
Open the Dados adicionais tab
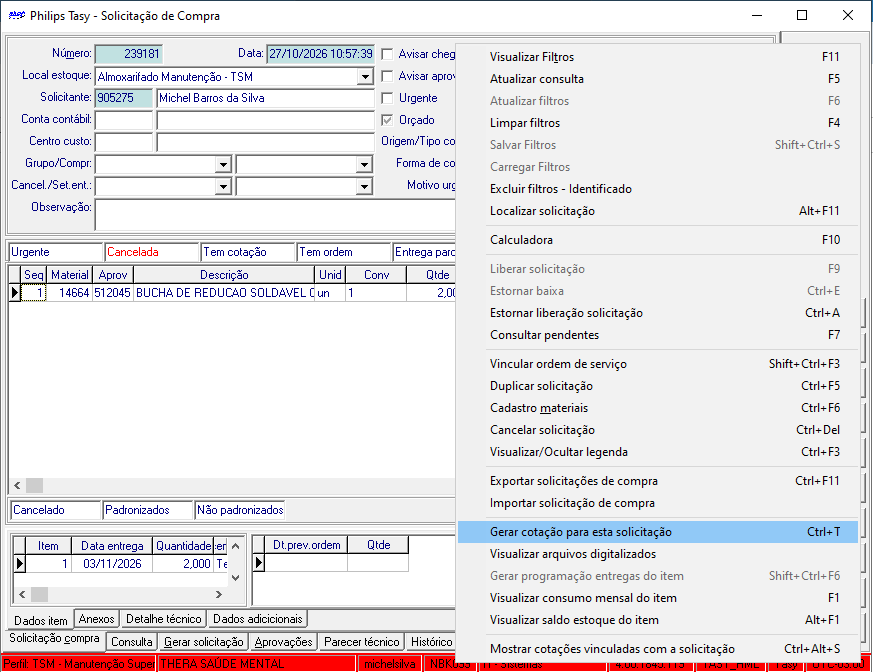(x=258, y=619)
